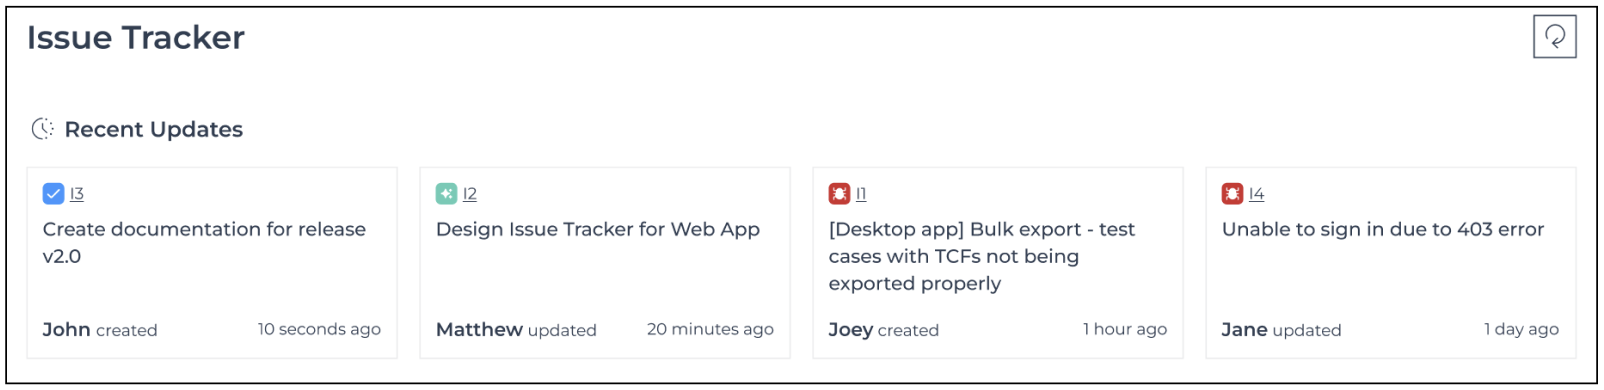Open issue link I3
Image resolution: width=1604 pixels, height=390 pixels.
coord(77,194)
